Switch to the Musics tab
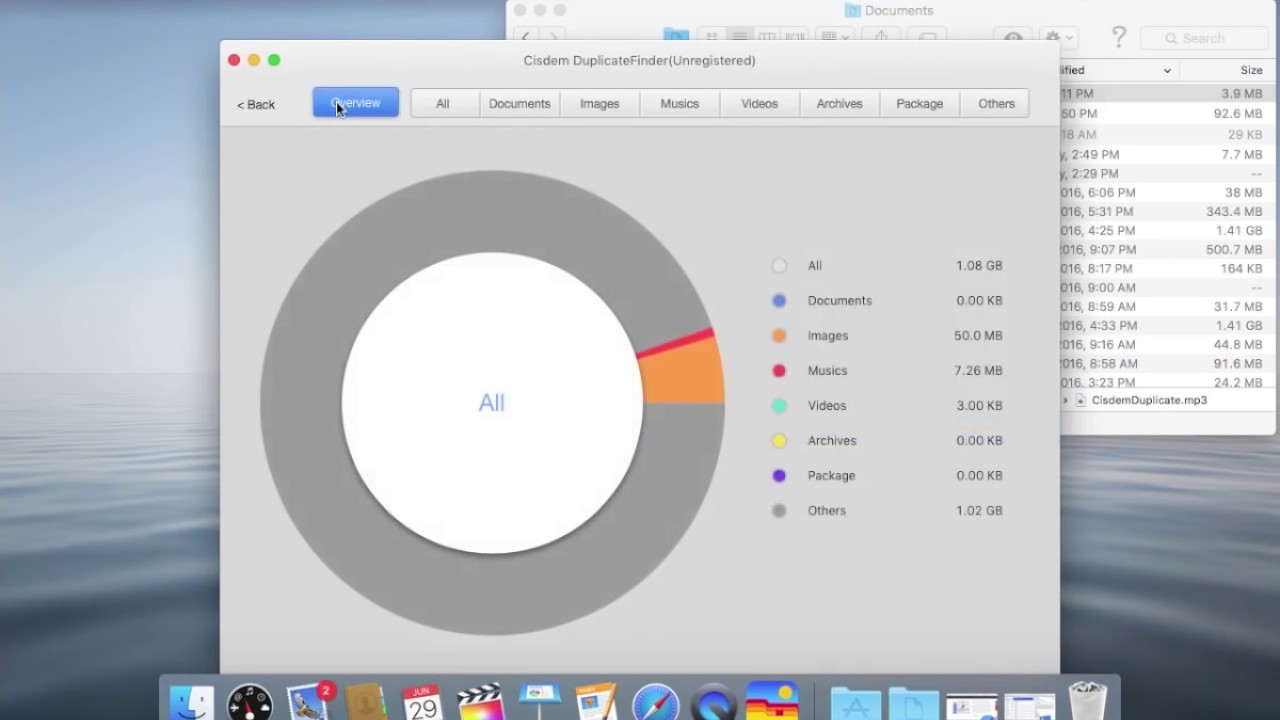This screenshot has width=1280, height=720. (x=680, y=104)
